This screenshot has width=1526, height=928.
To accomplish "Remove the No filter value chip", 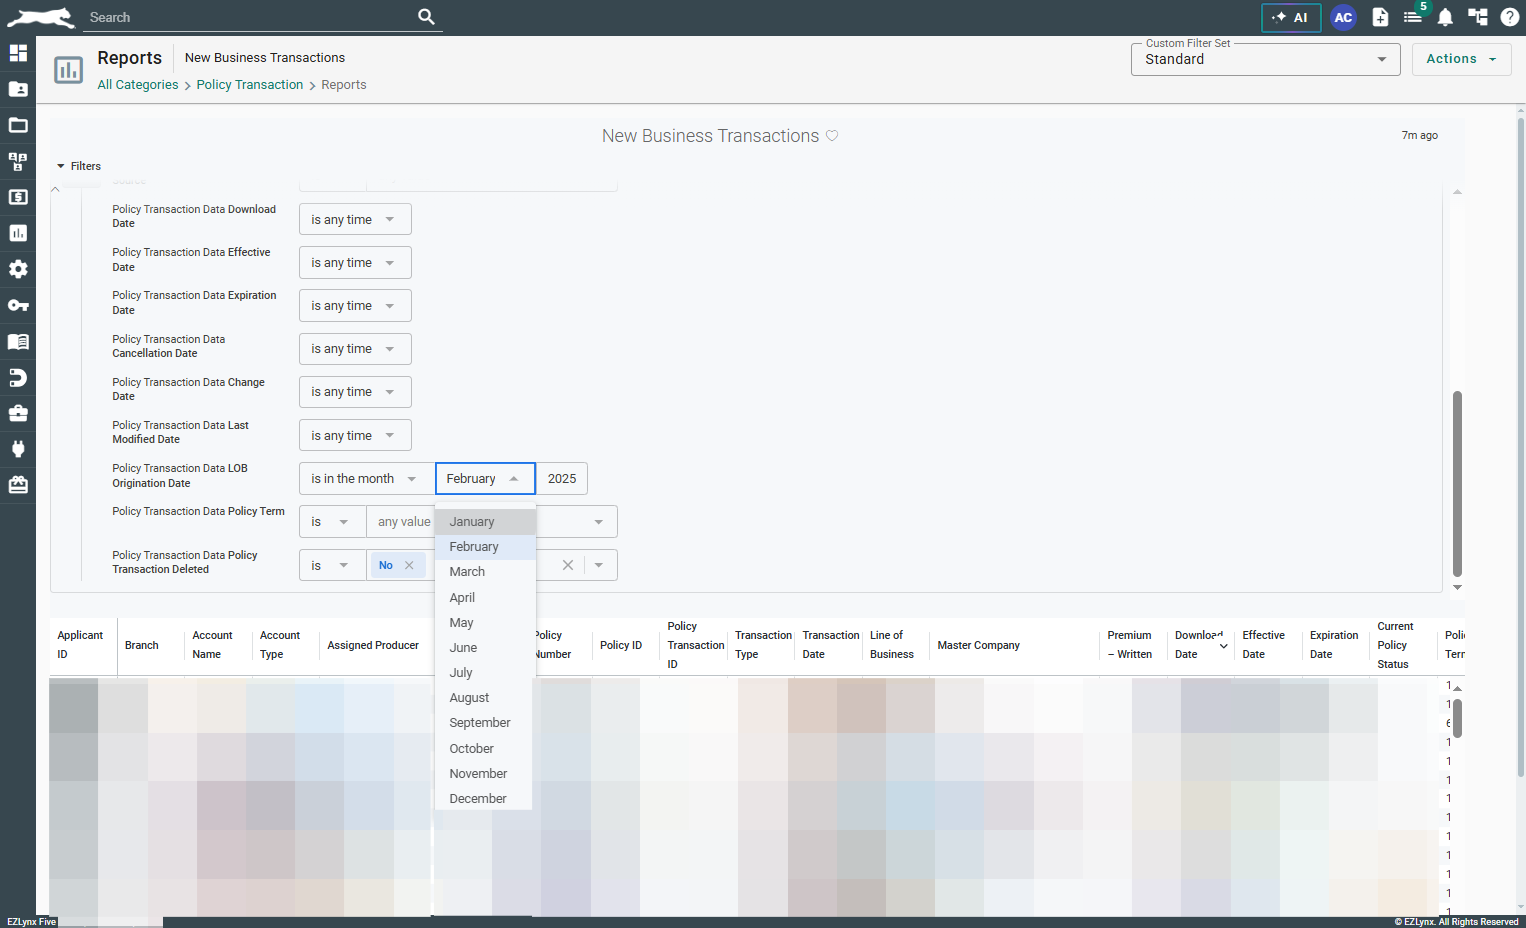I will [409, 565].
